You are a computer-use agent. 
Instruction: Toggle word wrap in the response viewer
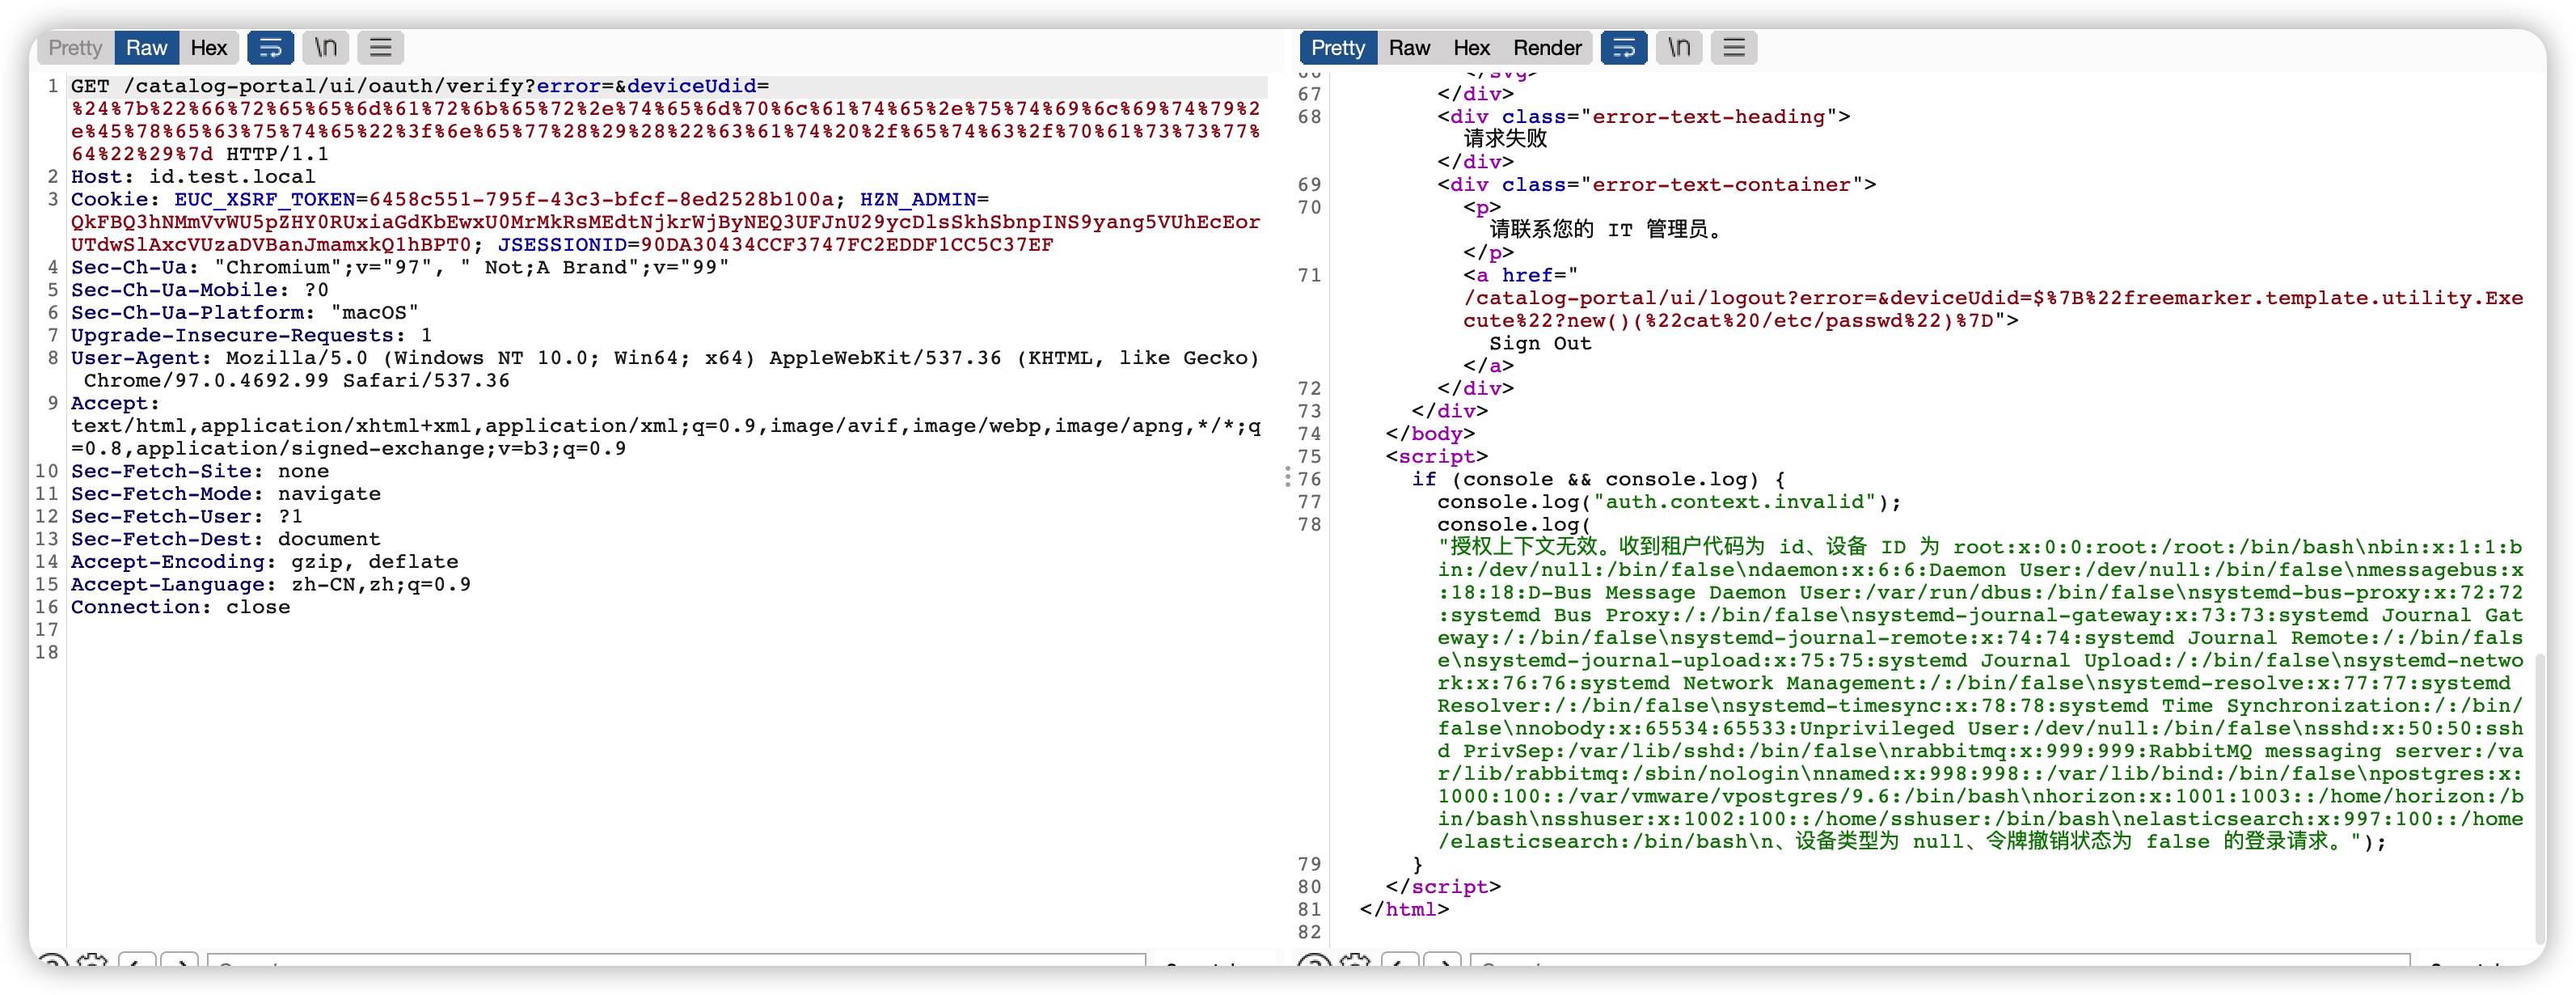click(1623, 47)
